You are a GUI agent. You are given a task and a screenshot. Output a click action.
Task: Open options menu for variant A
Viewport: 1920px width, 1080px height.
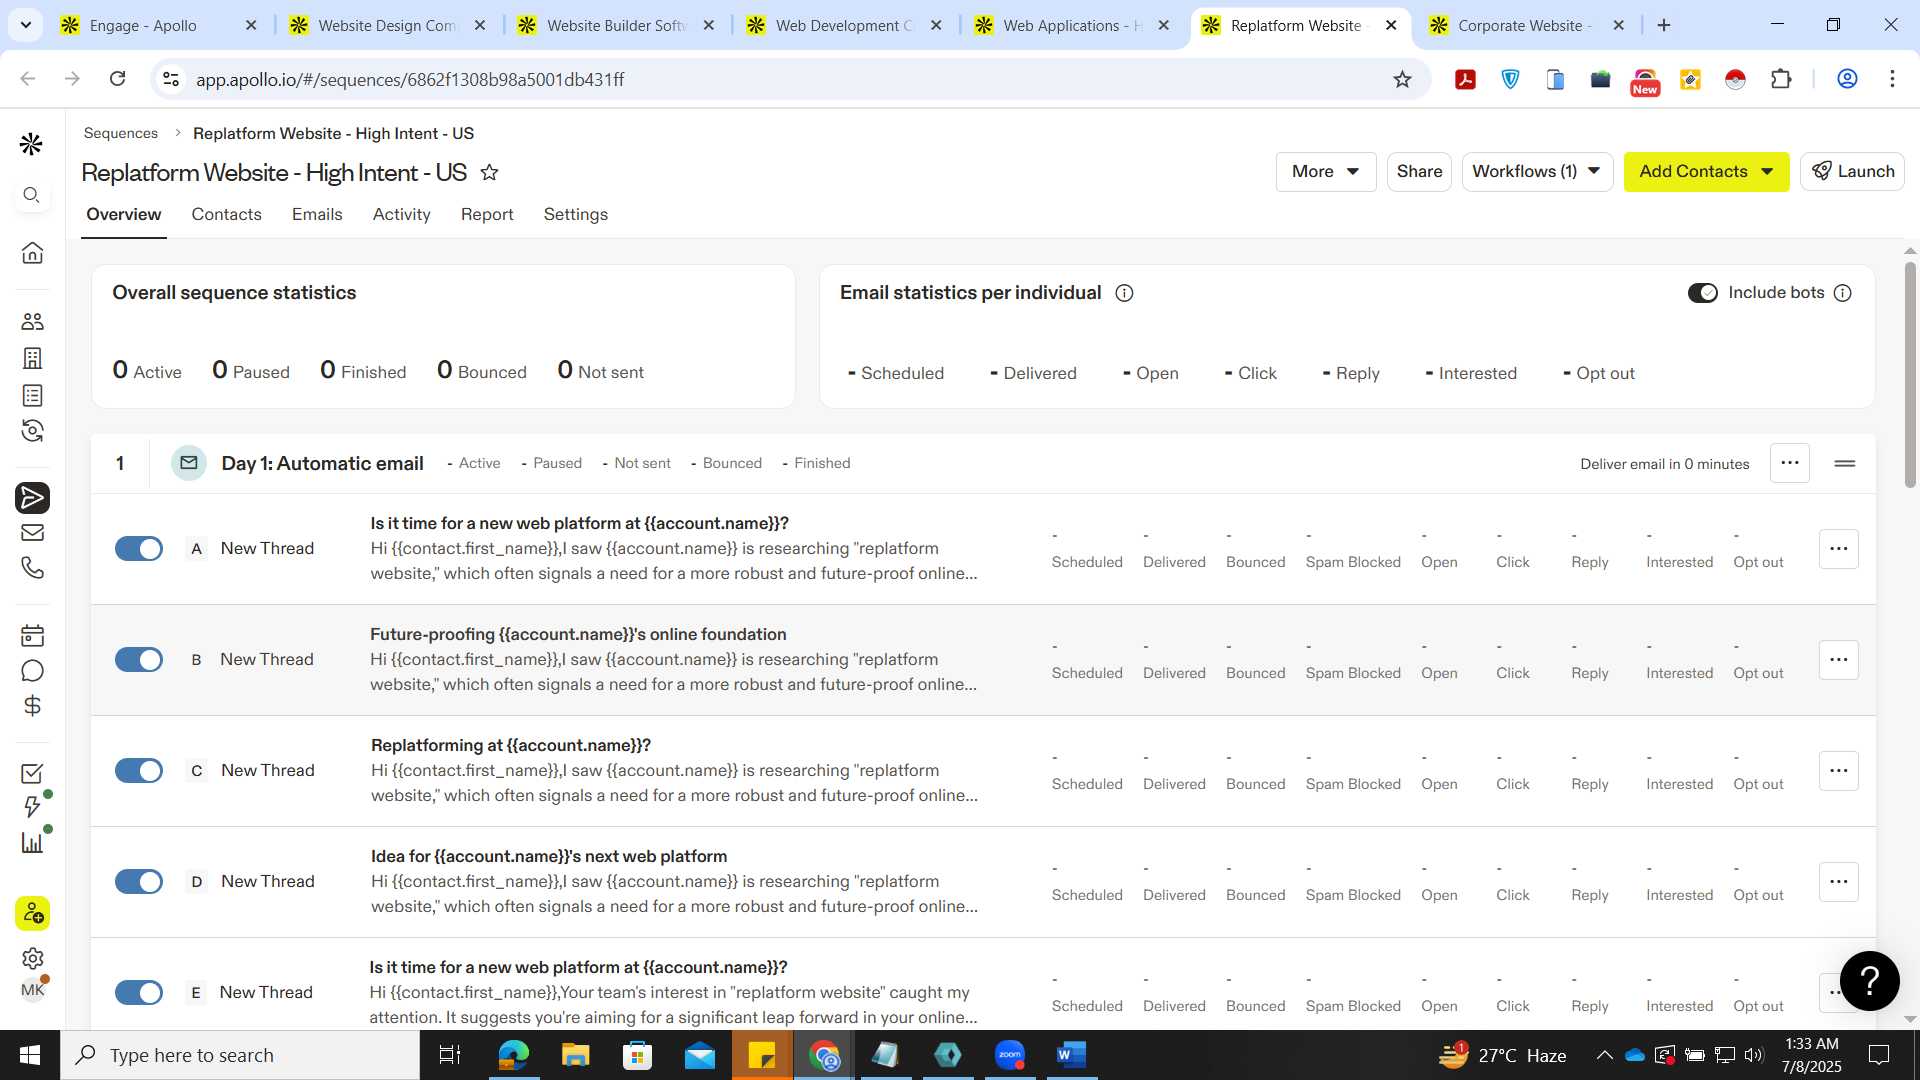coord(1838,549)
